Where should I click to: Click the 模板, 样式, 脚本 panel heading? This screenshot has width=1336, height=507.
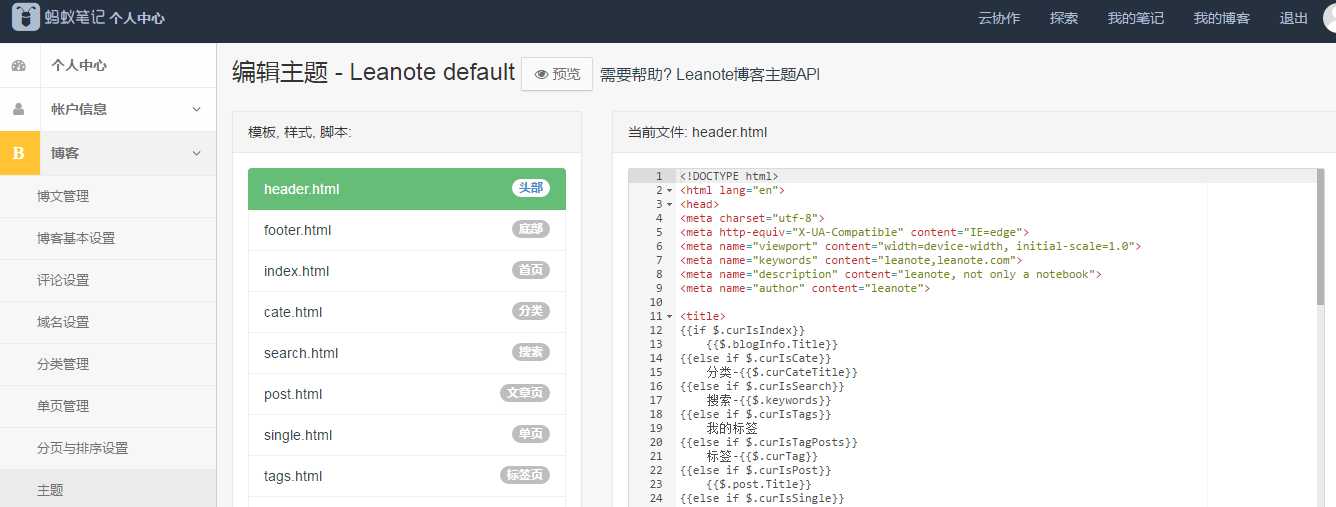tap(300, 132)
